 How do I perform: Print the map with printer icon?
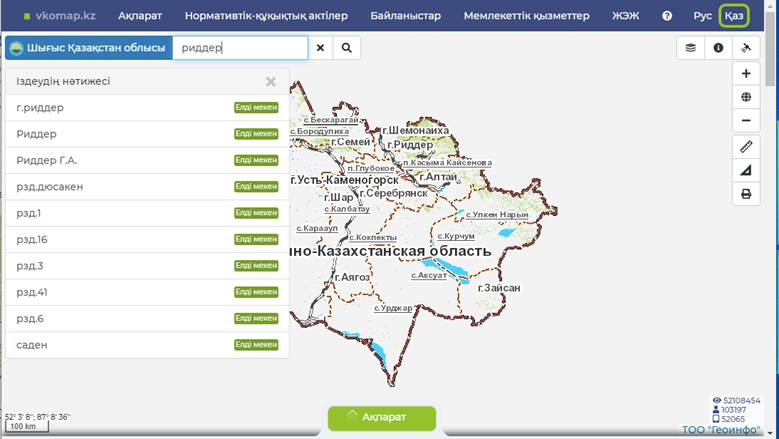point(746,194)
